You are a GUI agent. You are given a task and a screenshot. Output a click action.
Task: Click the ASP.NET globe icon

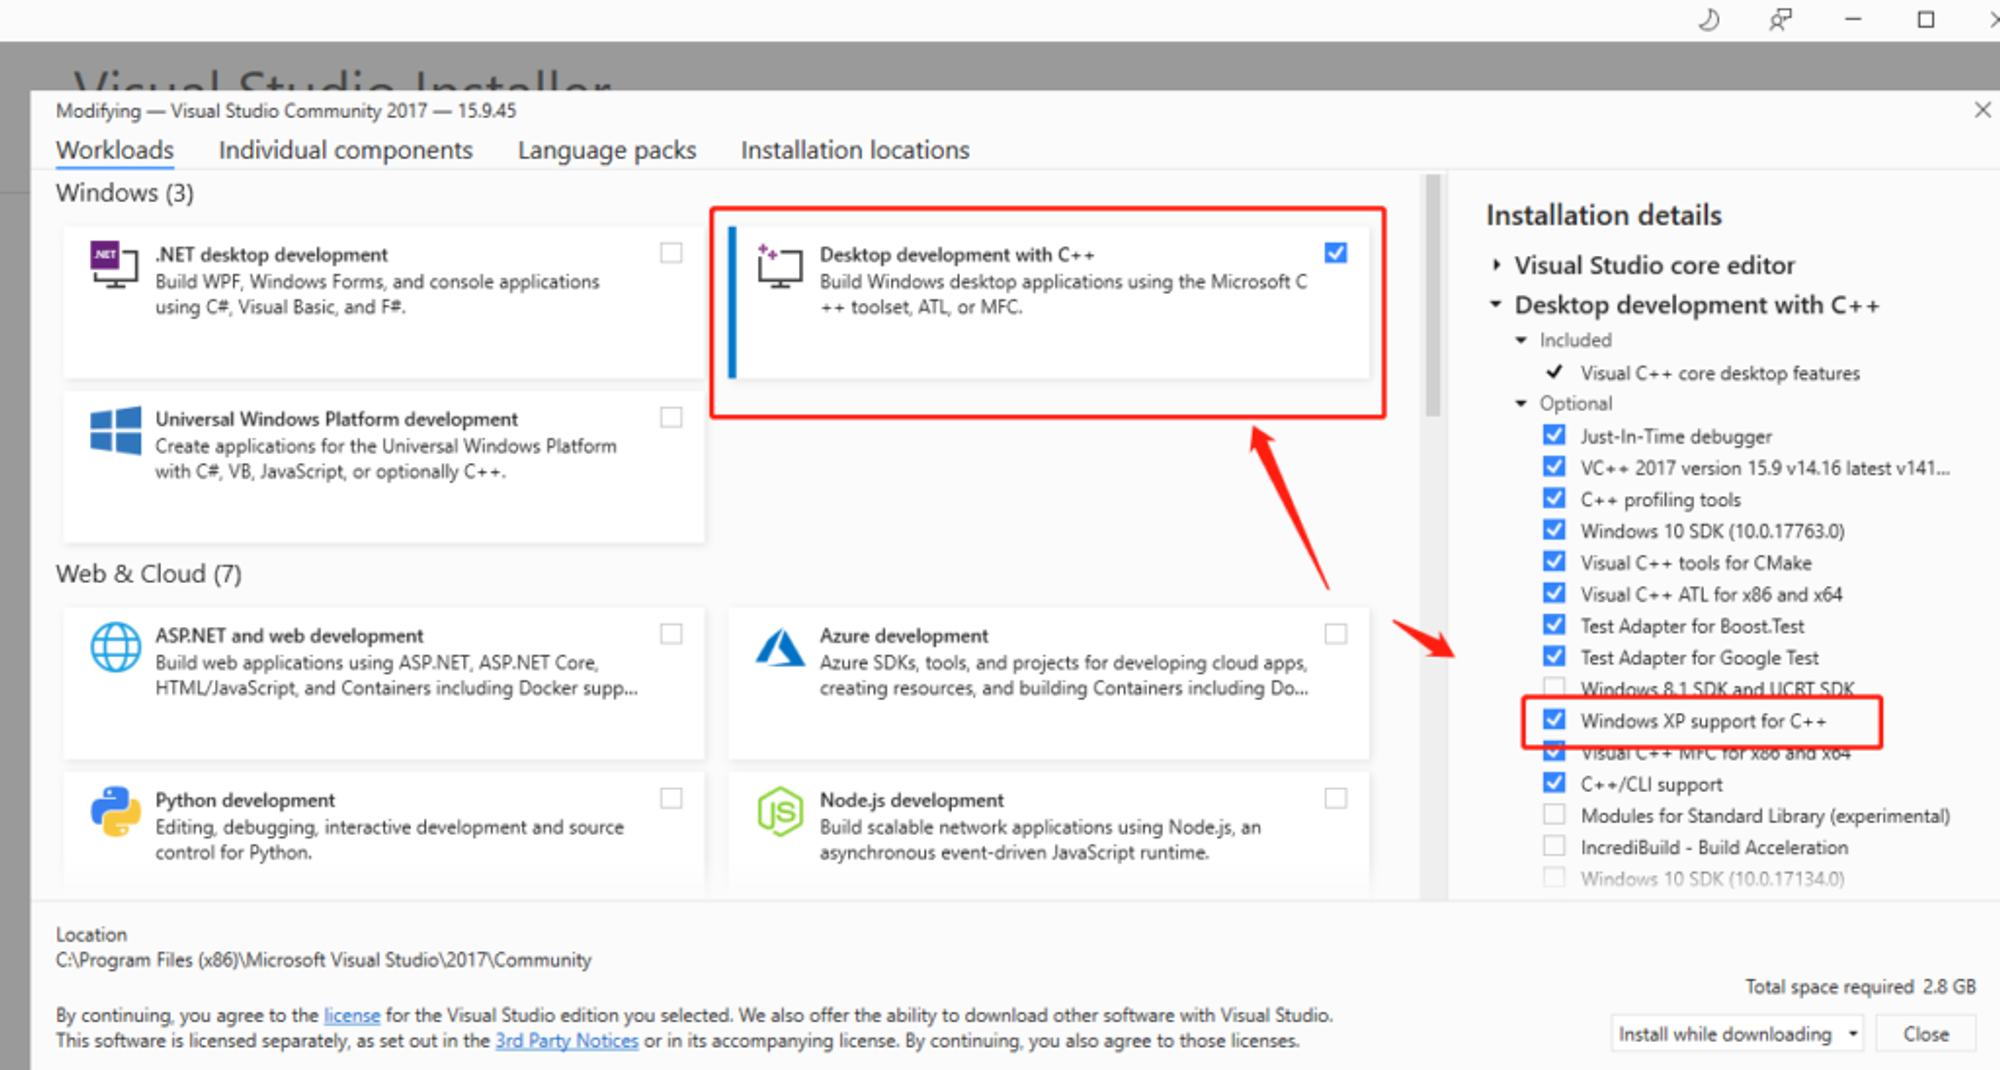(115, 647)
